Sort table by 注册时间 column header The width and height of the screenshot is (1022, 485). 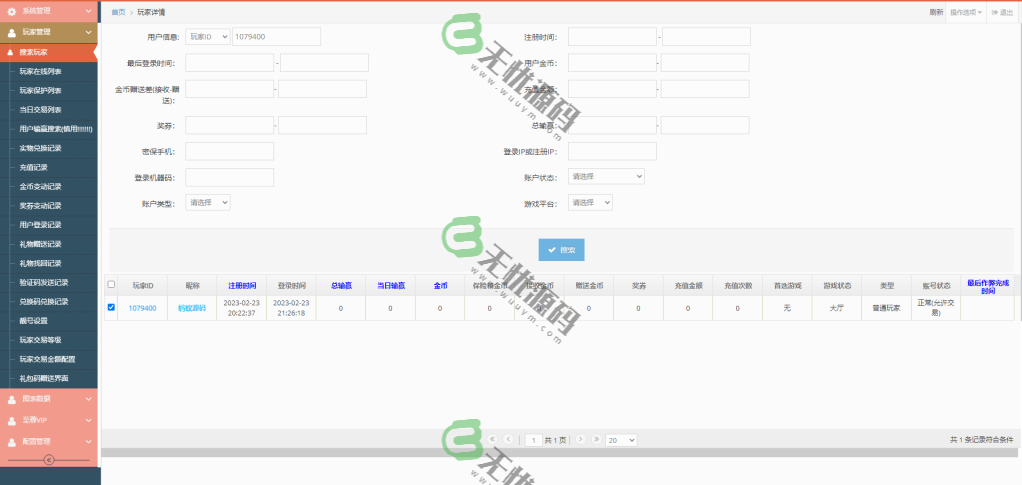click(x=242, y=285)
